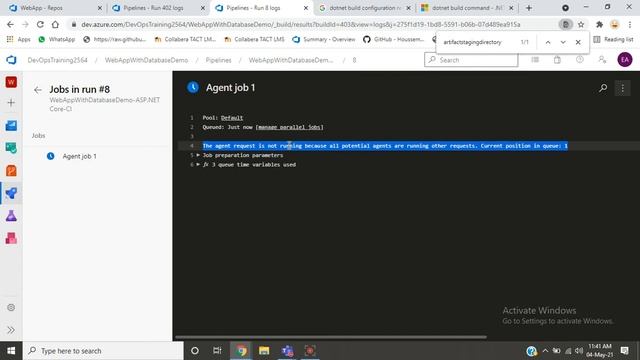Open Chrome from taskbar
640x360 pixels.
tap(241, 351)
